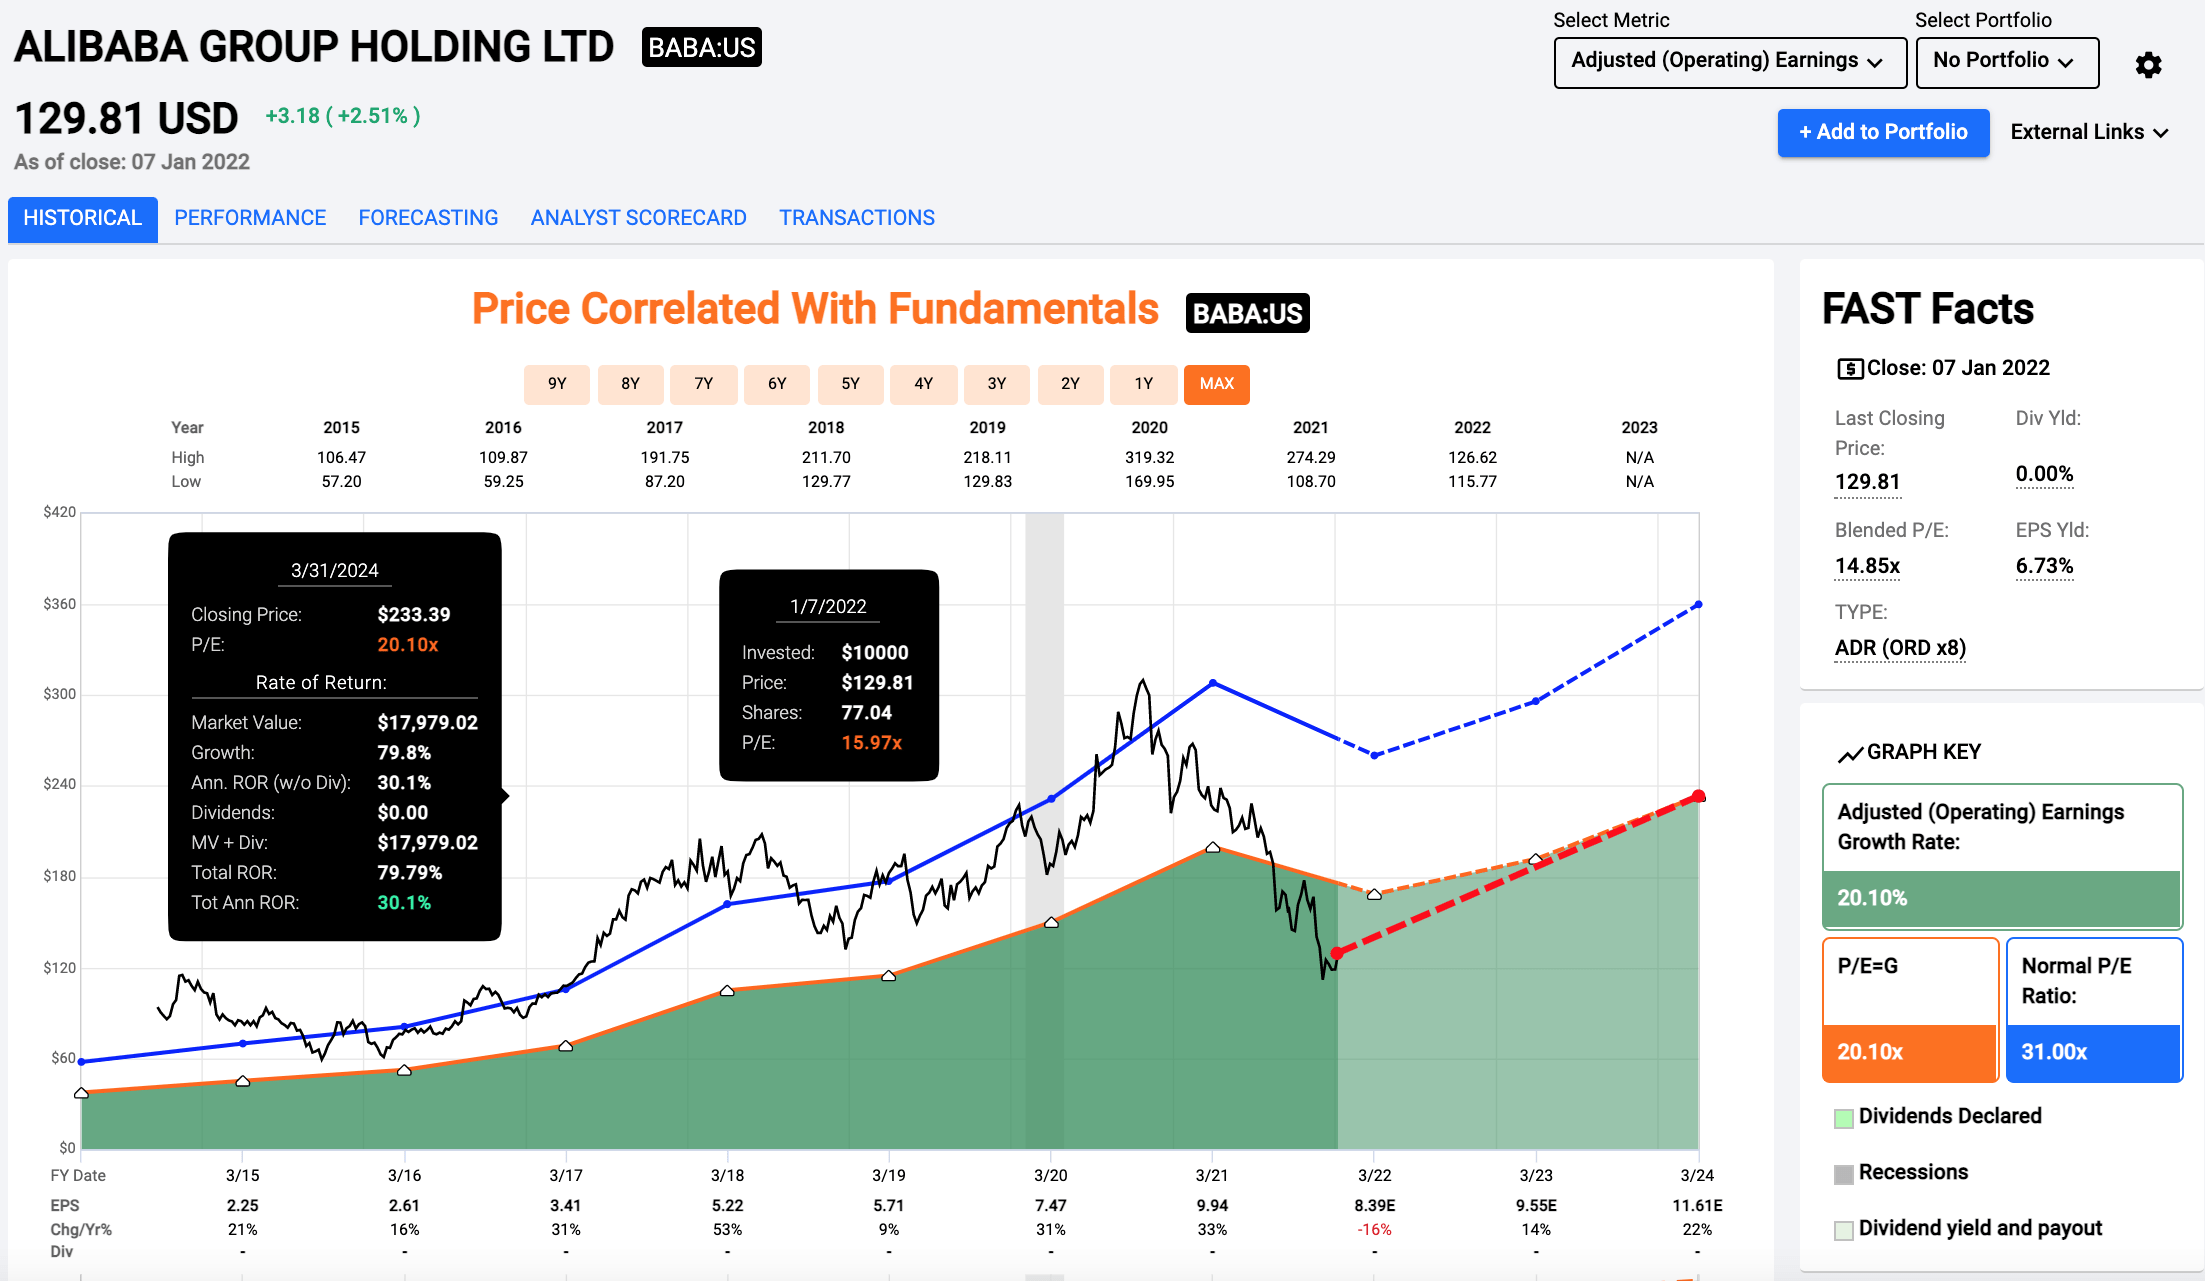
Task: Open the No Portfolio selector
Action: 2006,62
